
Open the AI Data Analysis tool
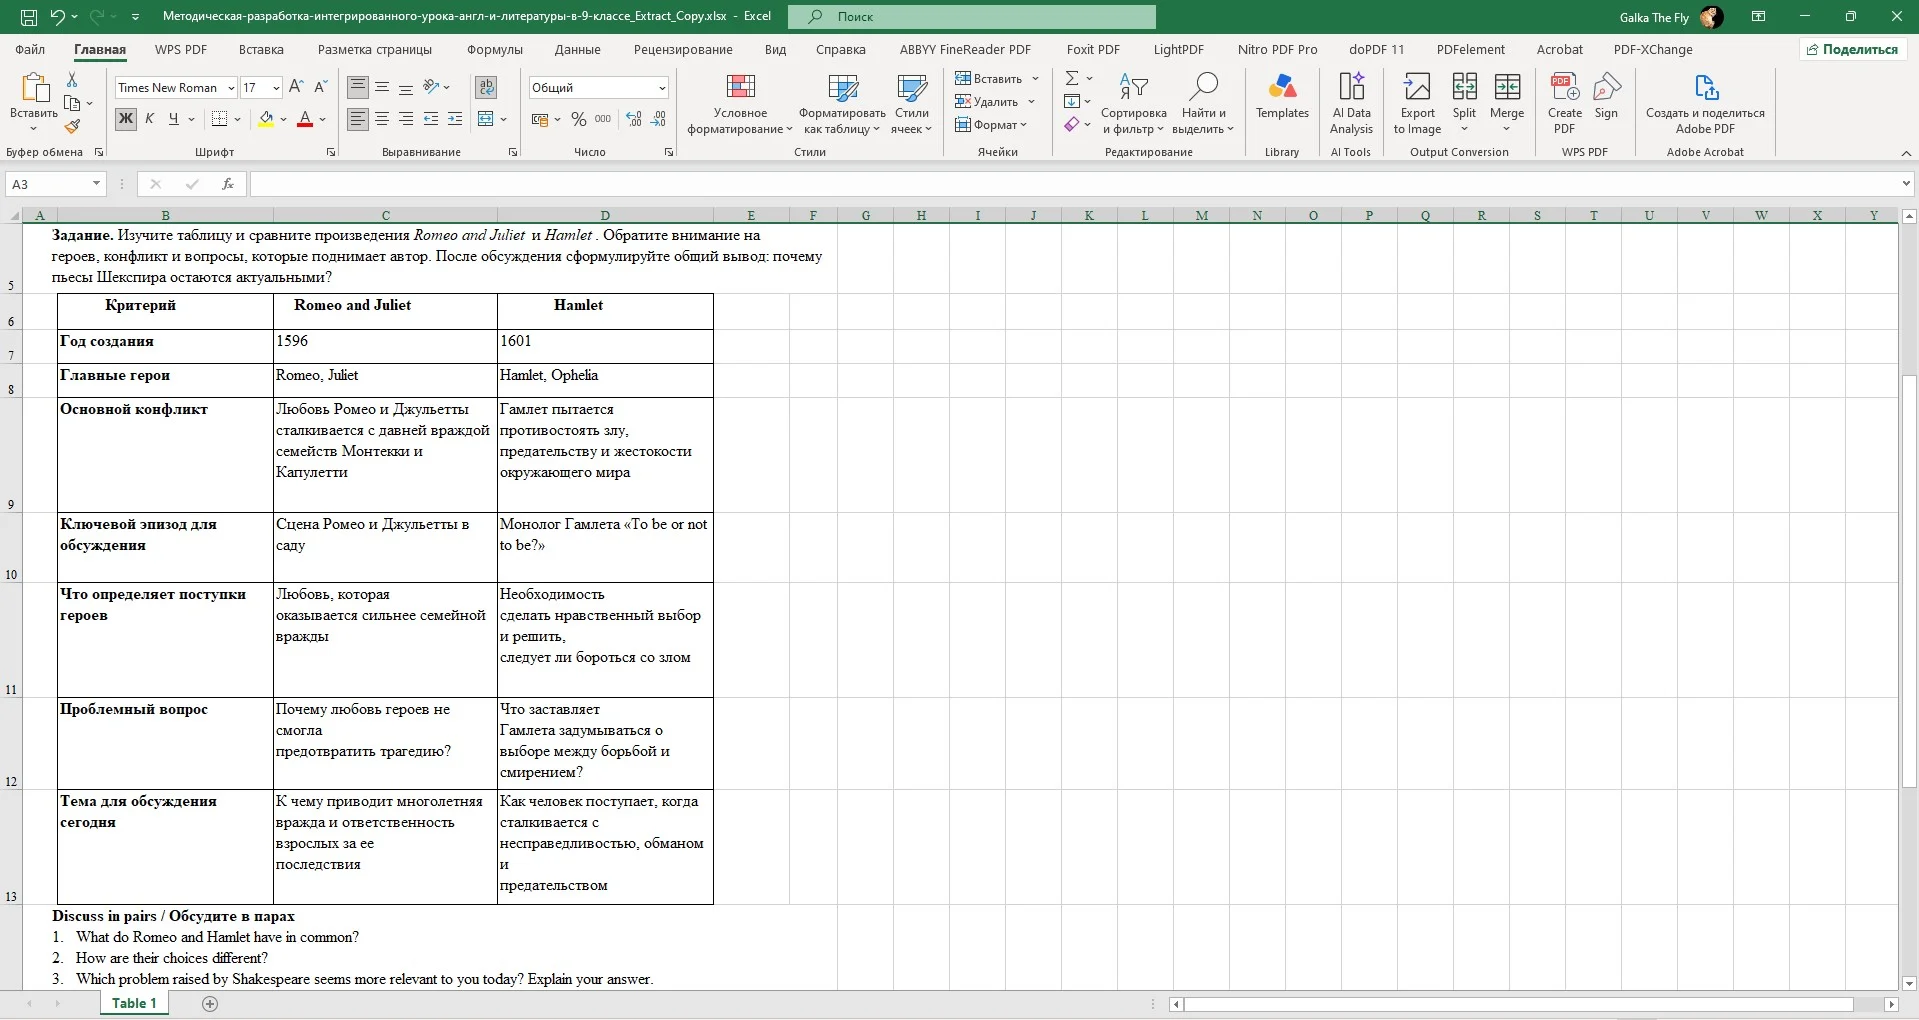(x=1351, y=103)
